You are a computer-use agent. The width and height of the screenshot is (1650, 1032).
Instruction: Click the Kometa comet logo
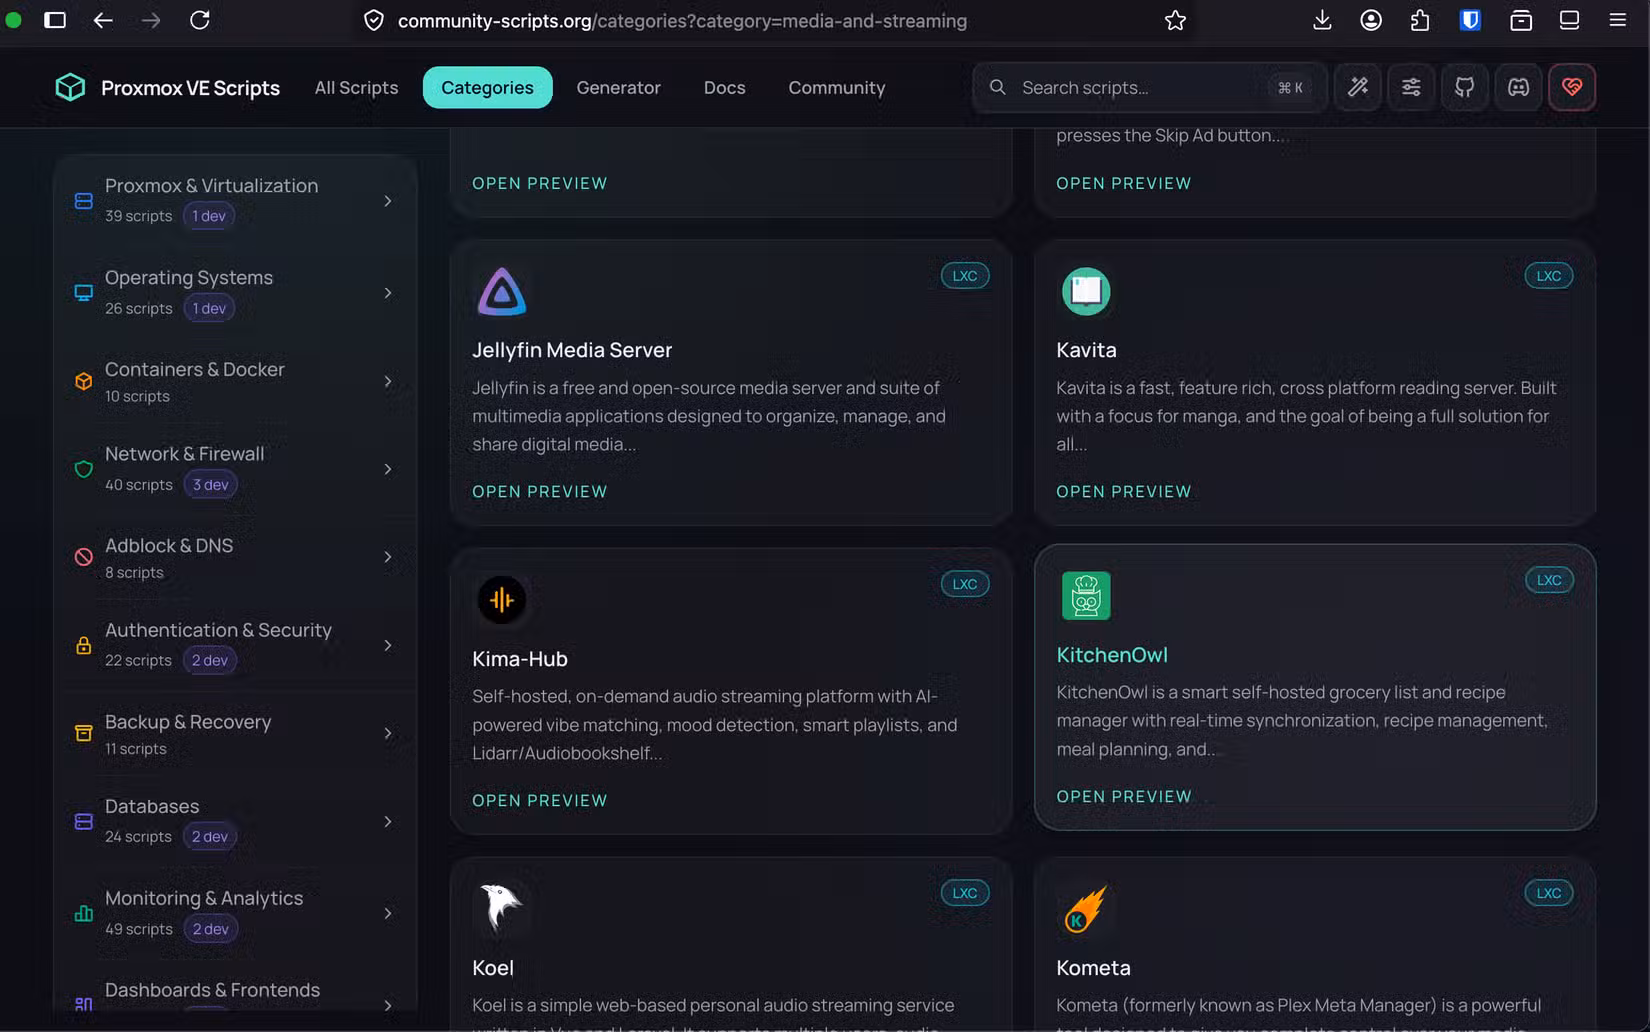[1086, 908]
